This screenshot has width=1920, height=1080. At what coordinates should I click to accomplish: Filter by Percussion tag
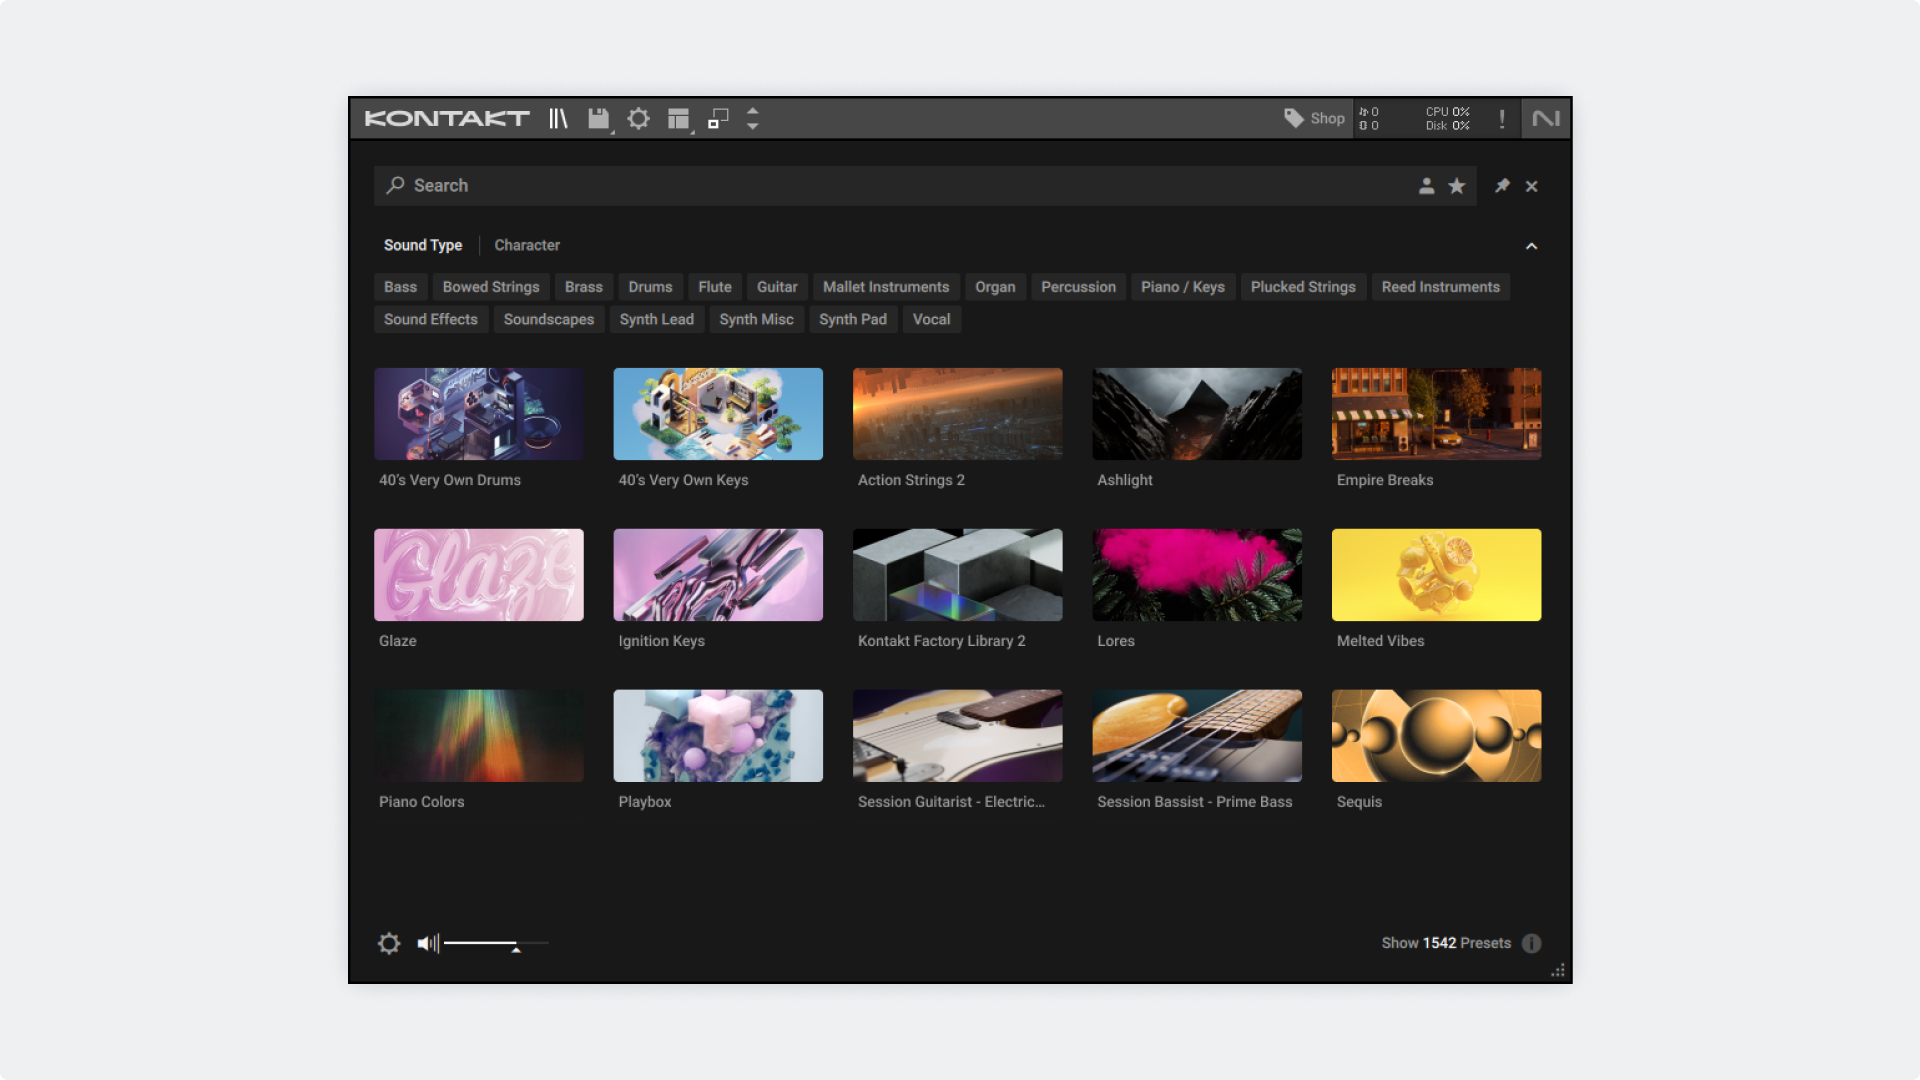coord(1078,287)
